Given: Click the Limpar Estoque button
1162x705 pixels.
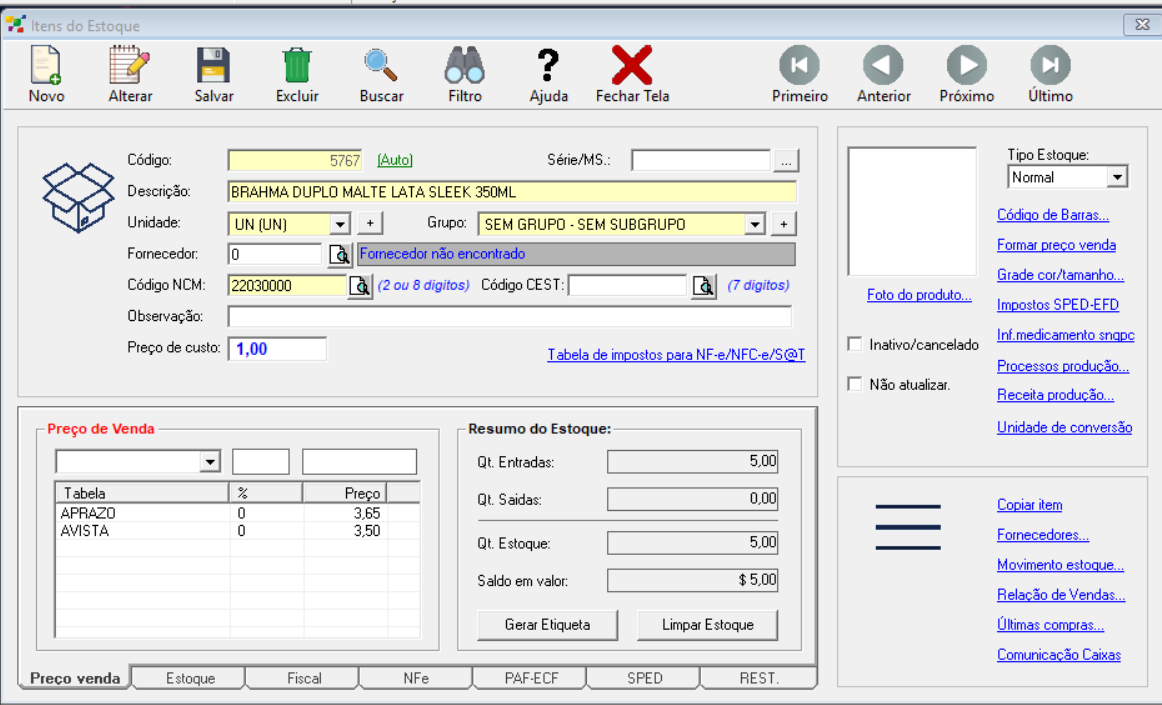Looking at the screenshot, I should tap(707, 625).
